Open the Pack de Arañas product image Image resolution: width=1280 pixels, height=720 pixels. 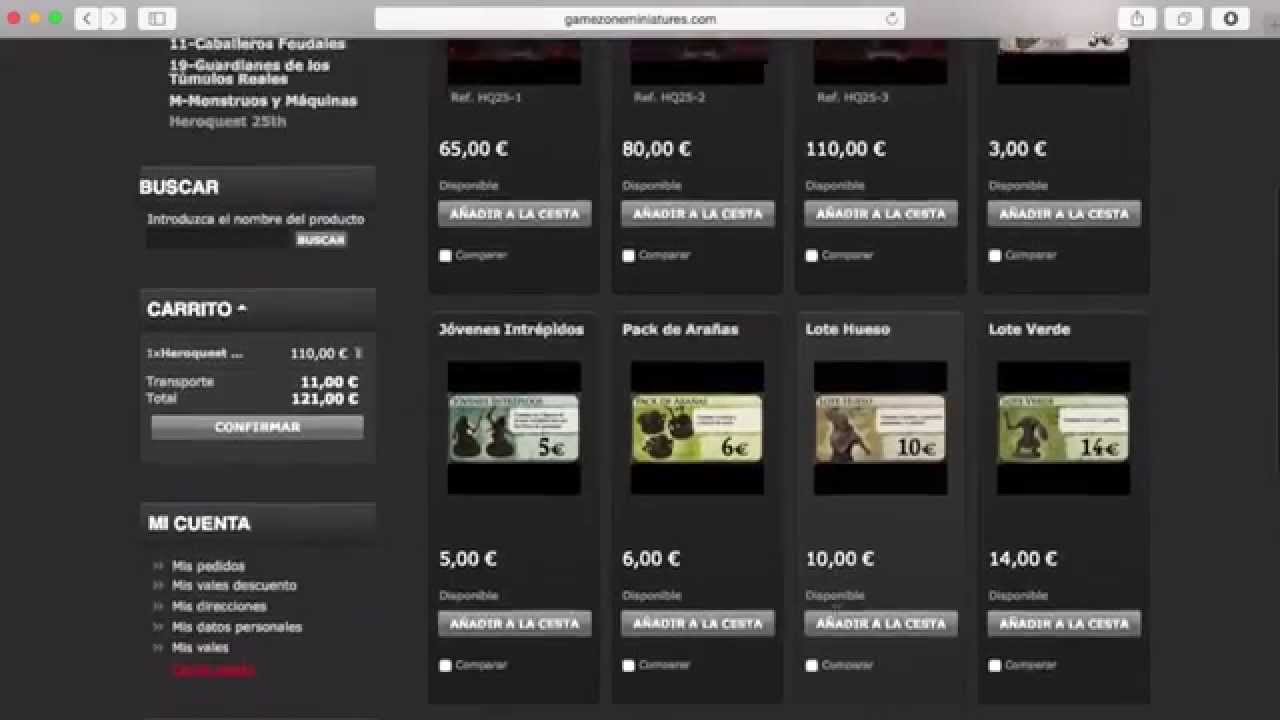(x=697, y=428)
